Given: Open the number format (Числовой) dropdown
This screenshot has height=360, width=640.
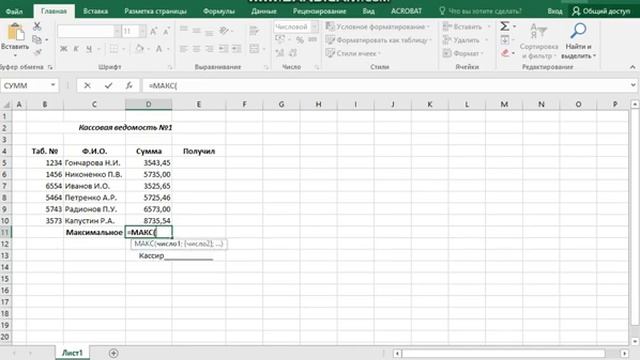Looking at the screenshot, I should (315, 27).
